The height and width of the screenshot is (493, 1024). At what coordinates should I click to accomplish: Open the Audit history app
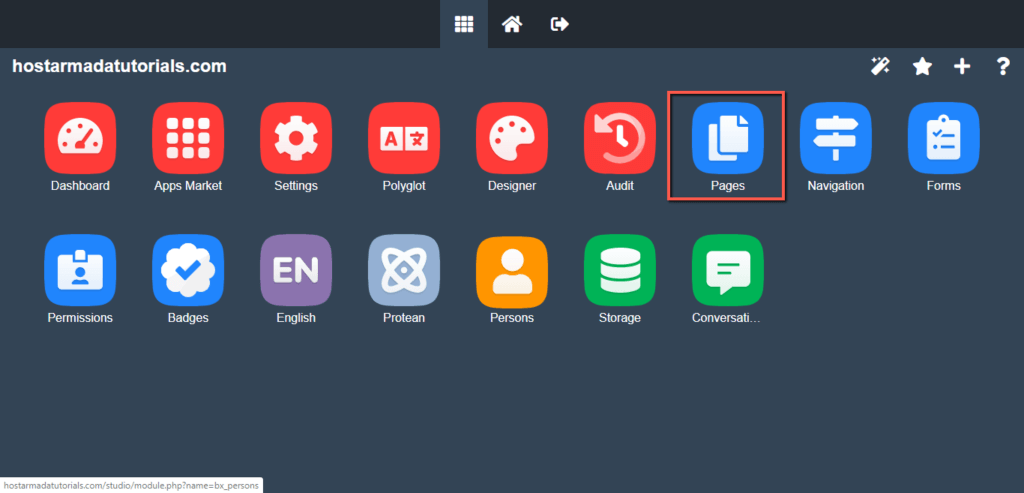click(620, 138)
